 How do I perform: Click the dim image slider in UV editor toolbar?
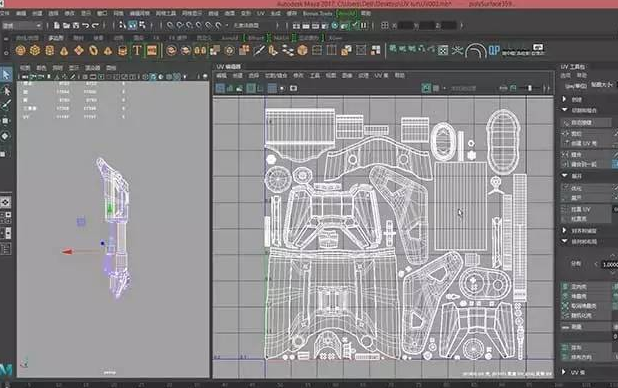pos(530,88)
